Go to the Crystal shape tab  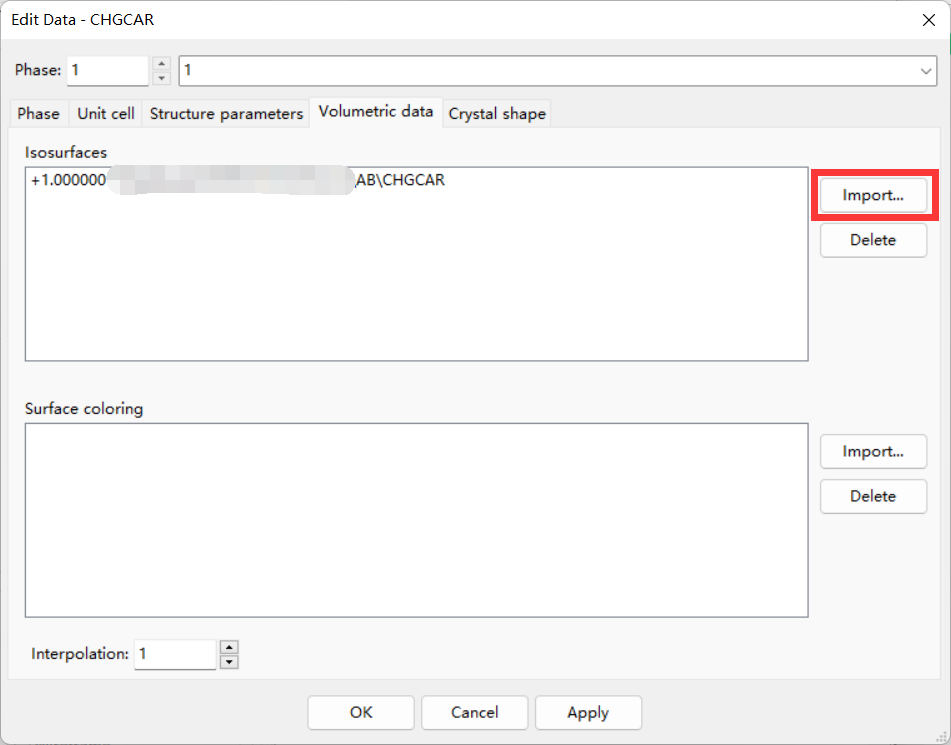[x=497, y=113]
